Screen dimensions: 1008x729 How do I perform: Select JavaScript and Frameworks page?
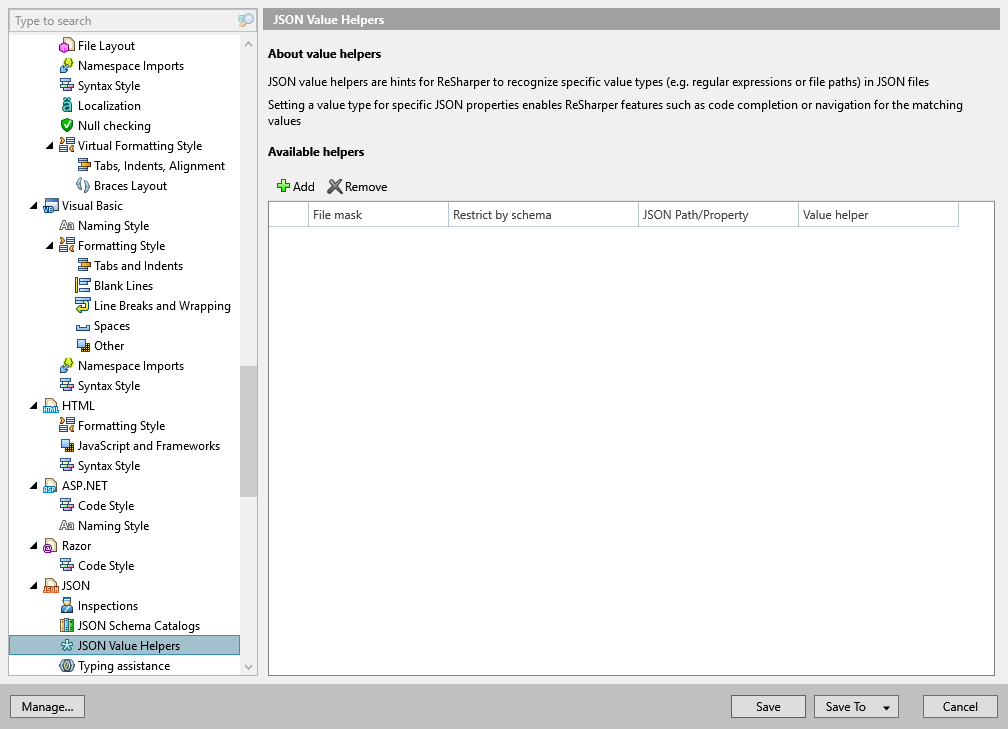(x=149, y=446)
